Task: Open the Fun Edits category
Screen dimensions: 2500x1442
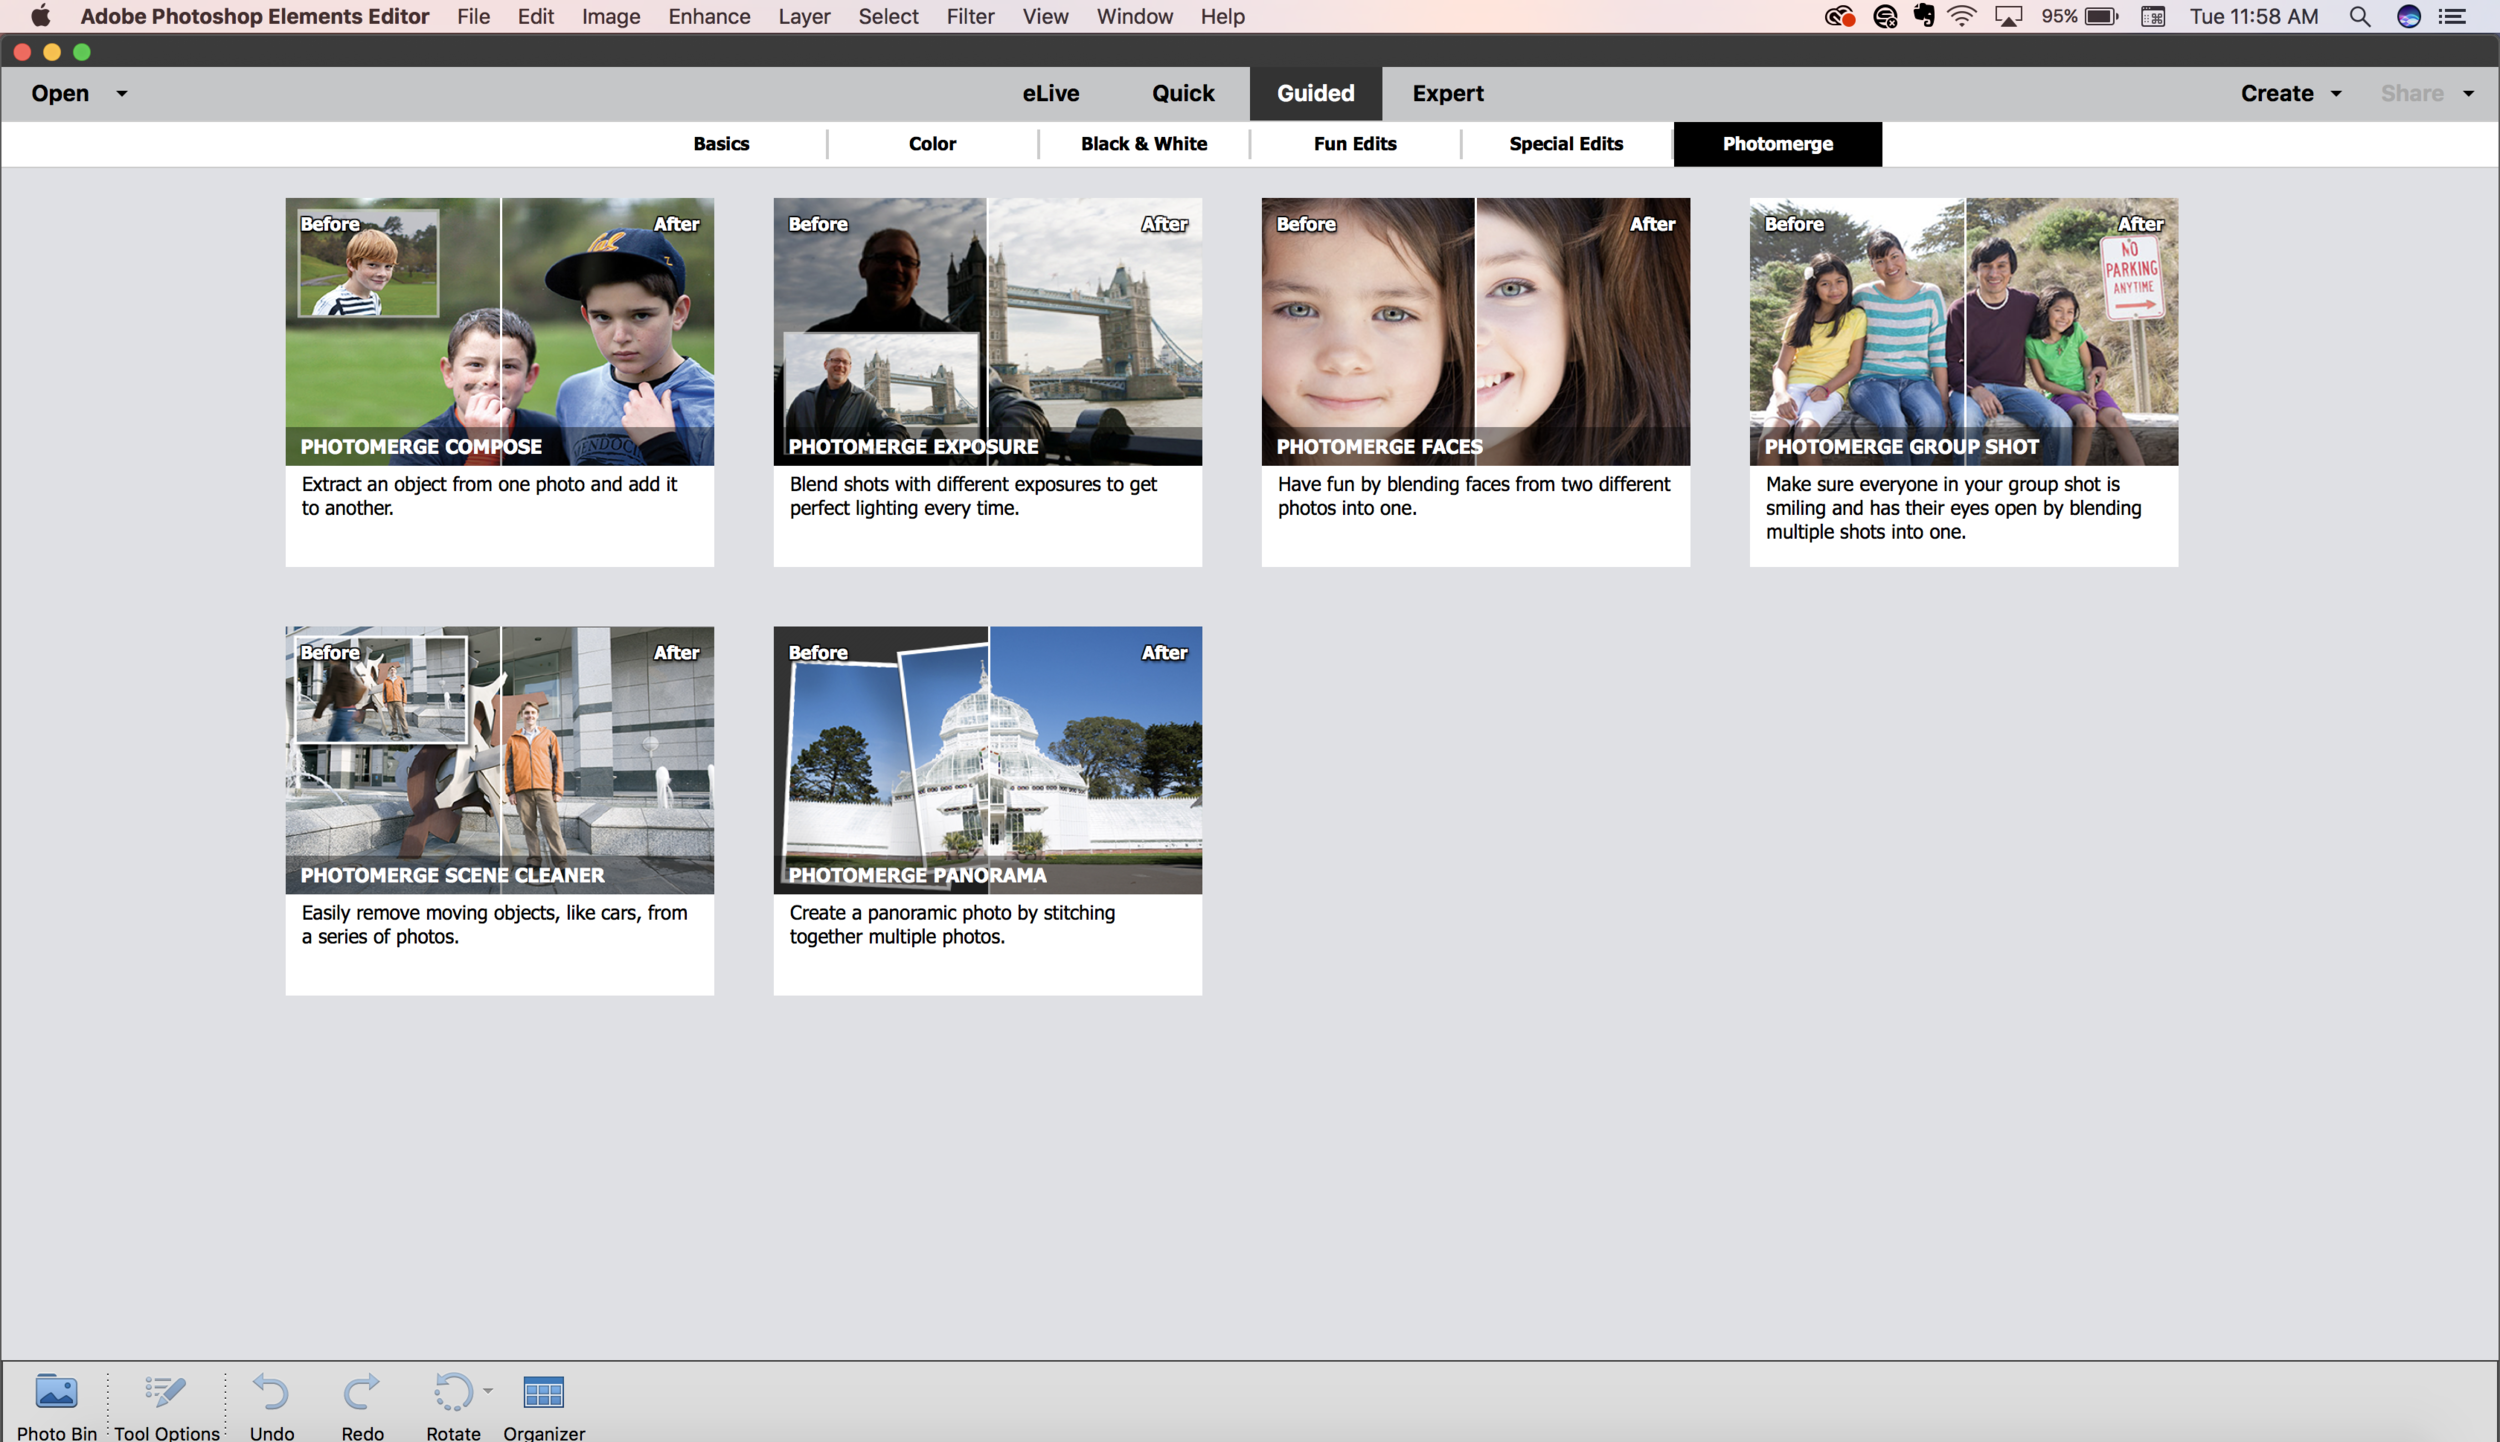Action: click(1355, 144)
